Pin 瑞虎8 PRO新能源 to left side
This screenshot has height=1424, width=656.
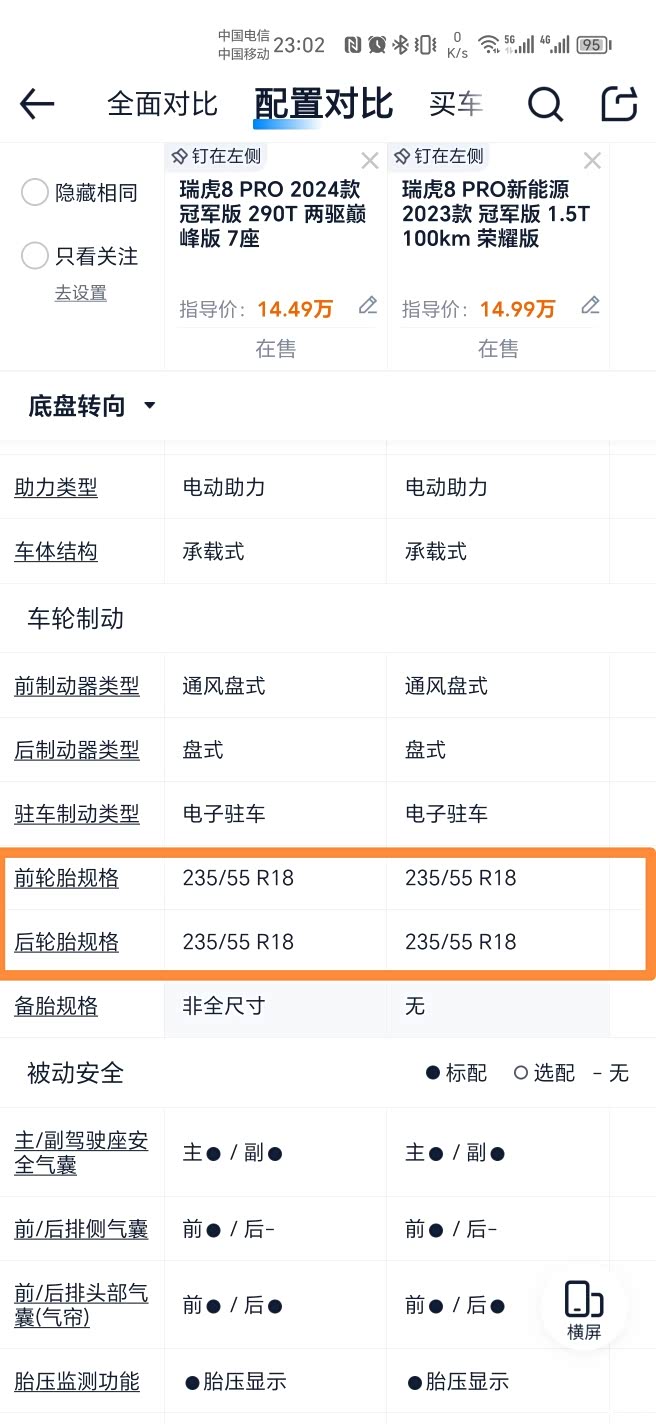[x=438, y=157]
